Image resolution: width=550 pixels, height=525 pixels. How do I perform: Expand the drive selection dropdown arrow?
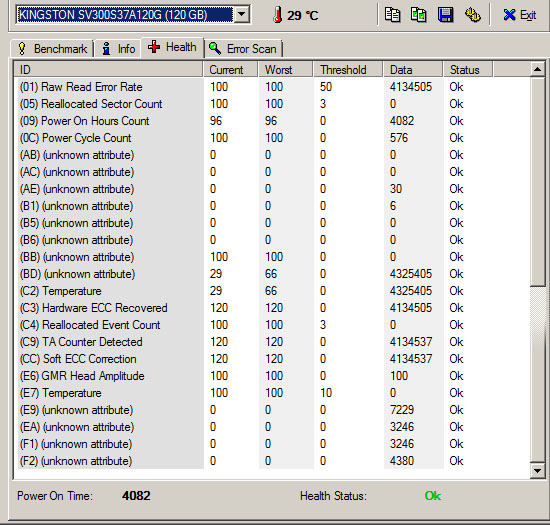click(241, 15)
